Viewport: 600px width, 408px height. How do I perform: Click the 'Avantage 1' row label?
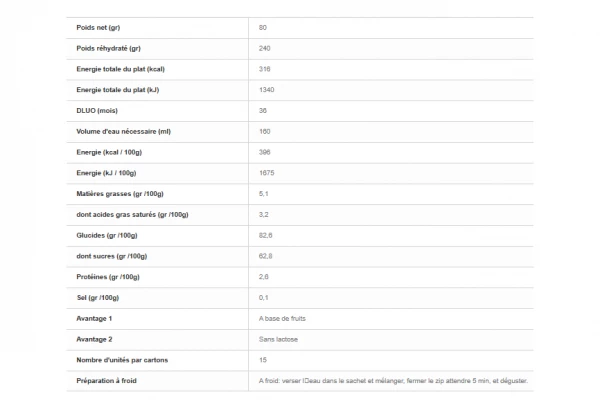95,318
